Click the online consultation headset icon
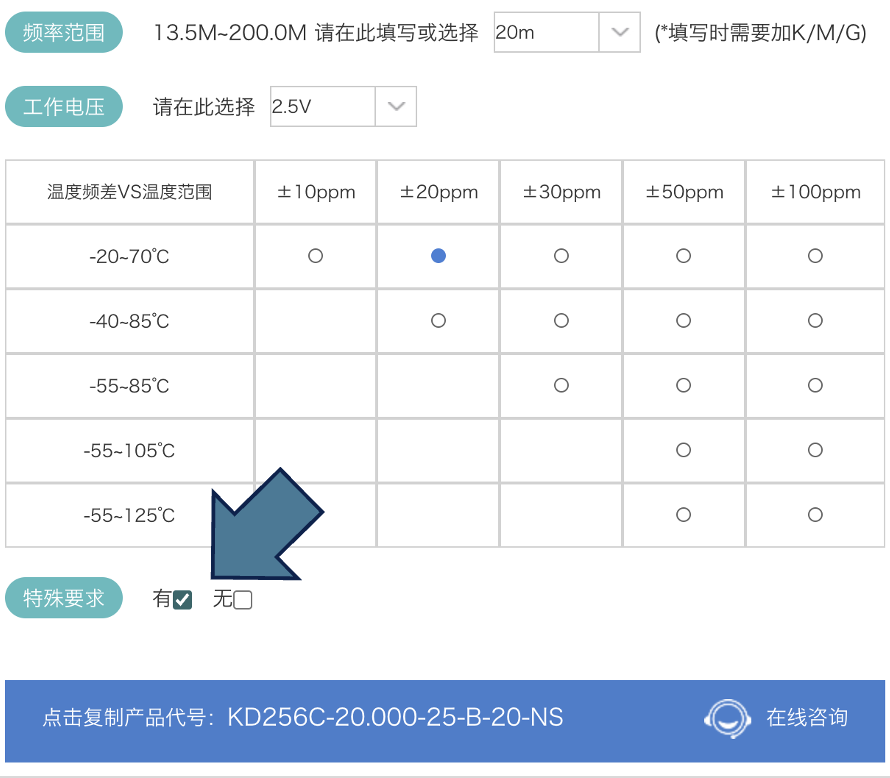 click(x=727, y=717)
